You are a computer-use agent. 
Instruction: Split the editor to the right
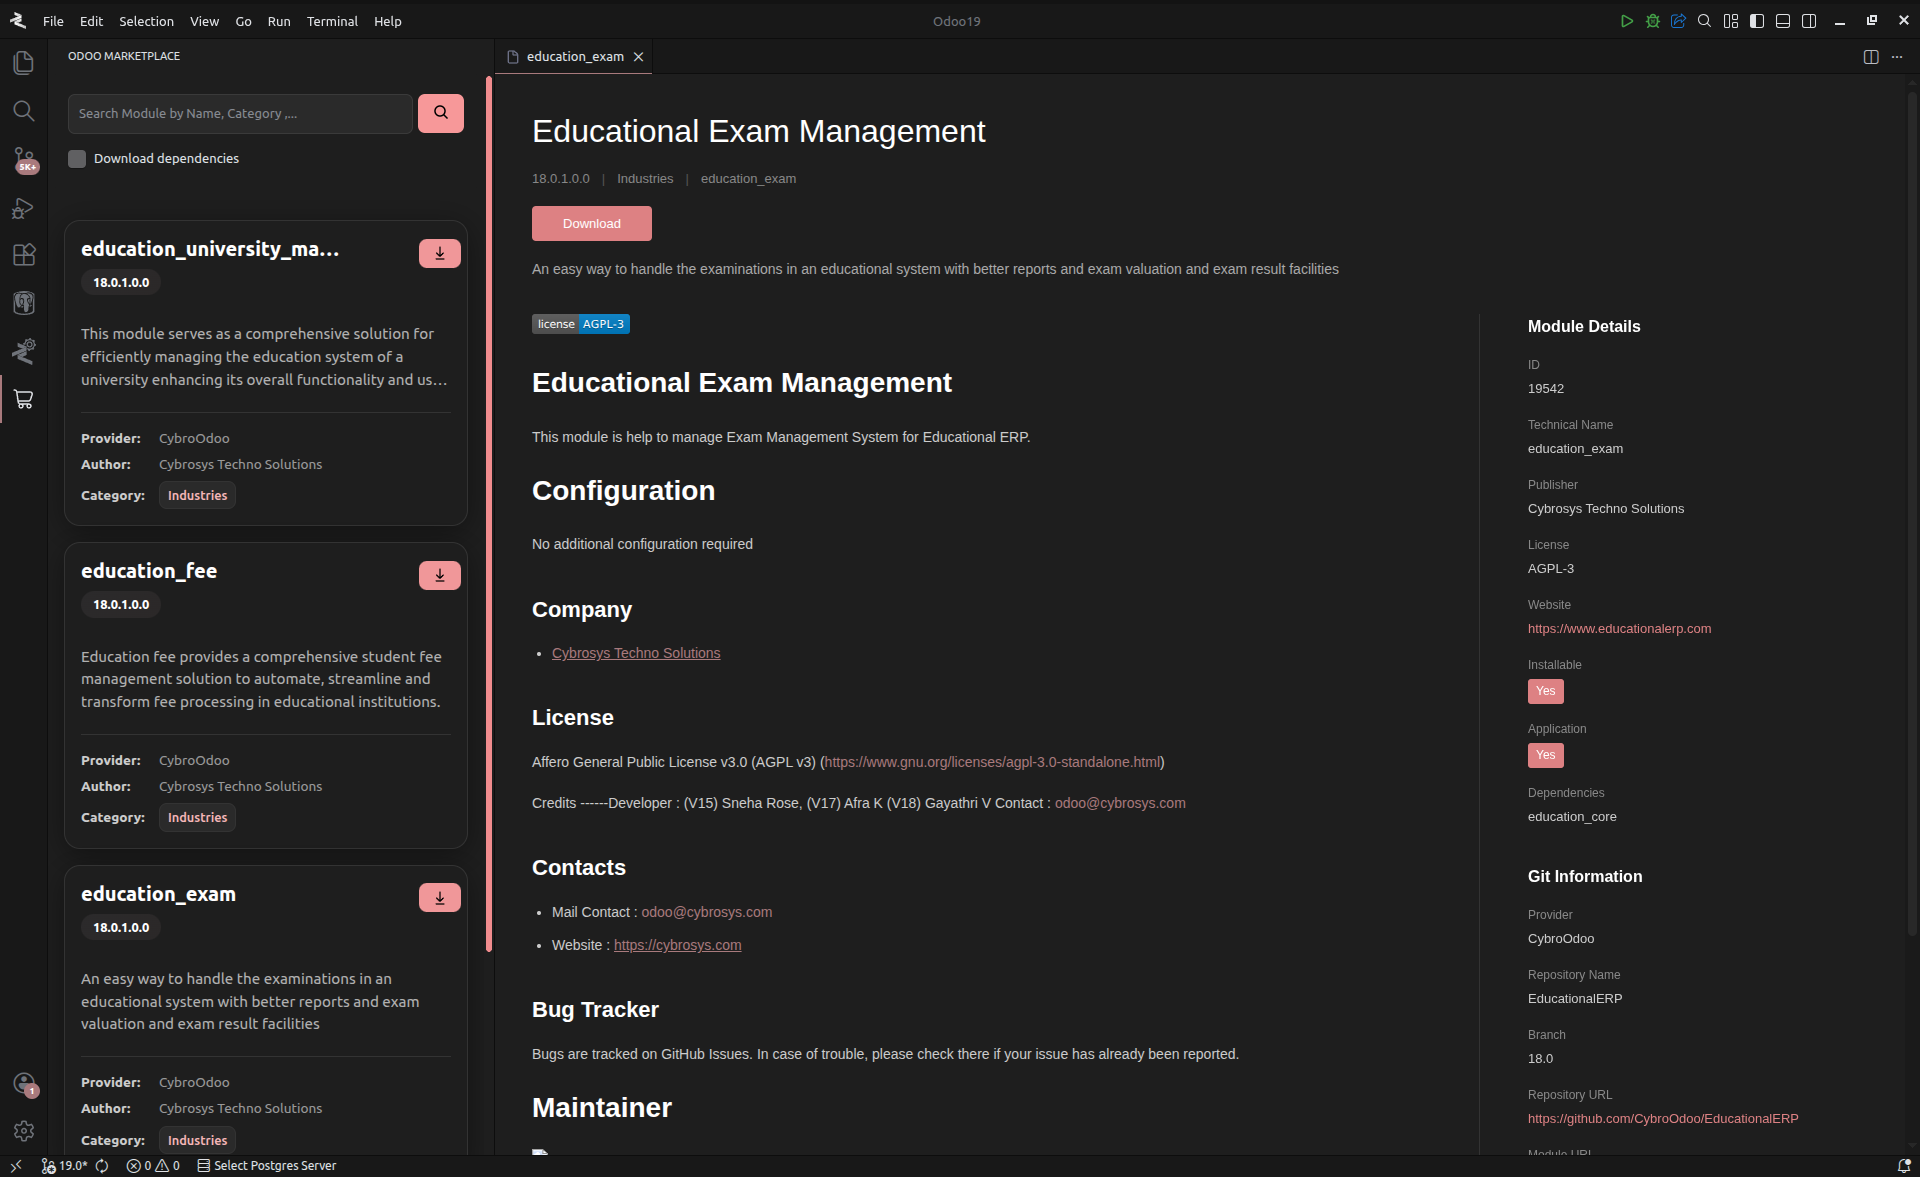tap(1871, 57)
